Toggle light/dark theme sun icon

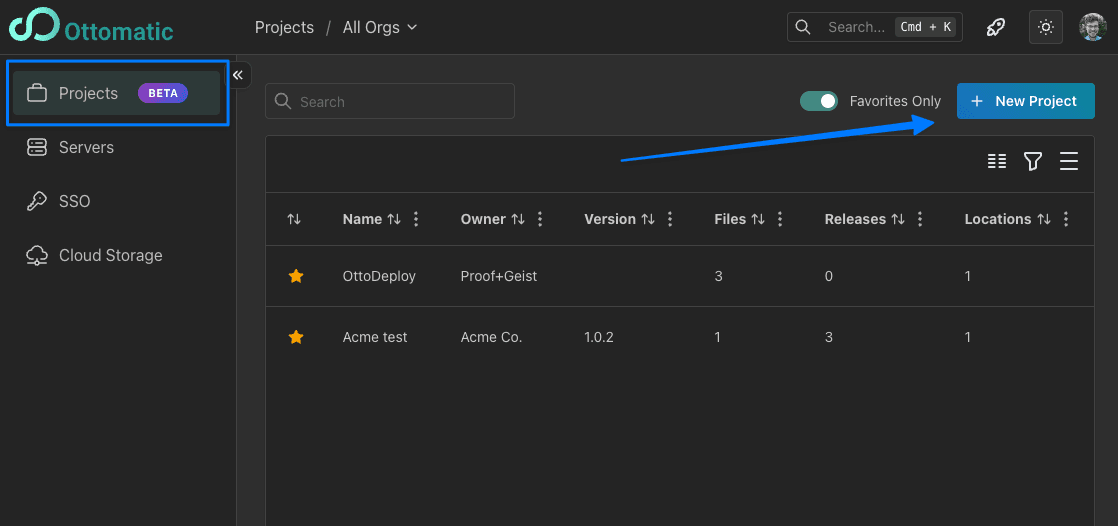[1046, 27]
